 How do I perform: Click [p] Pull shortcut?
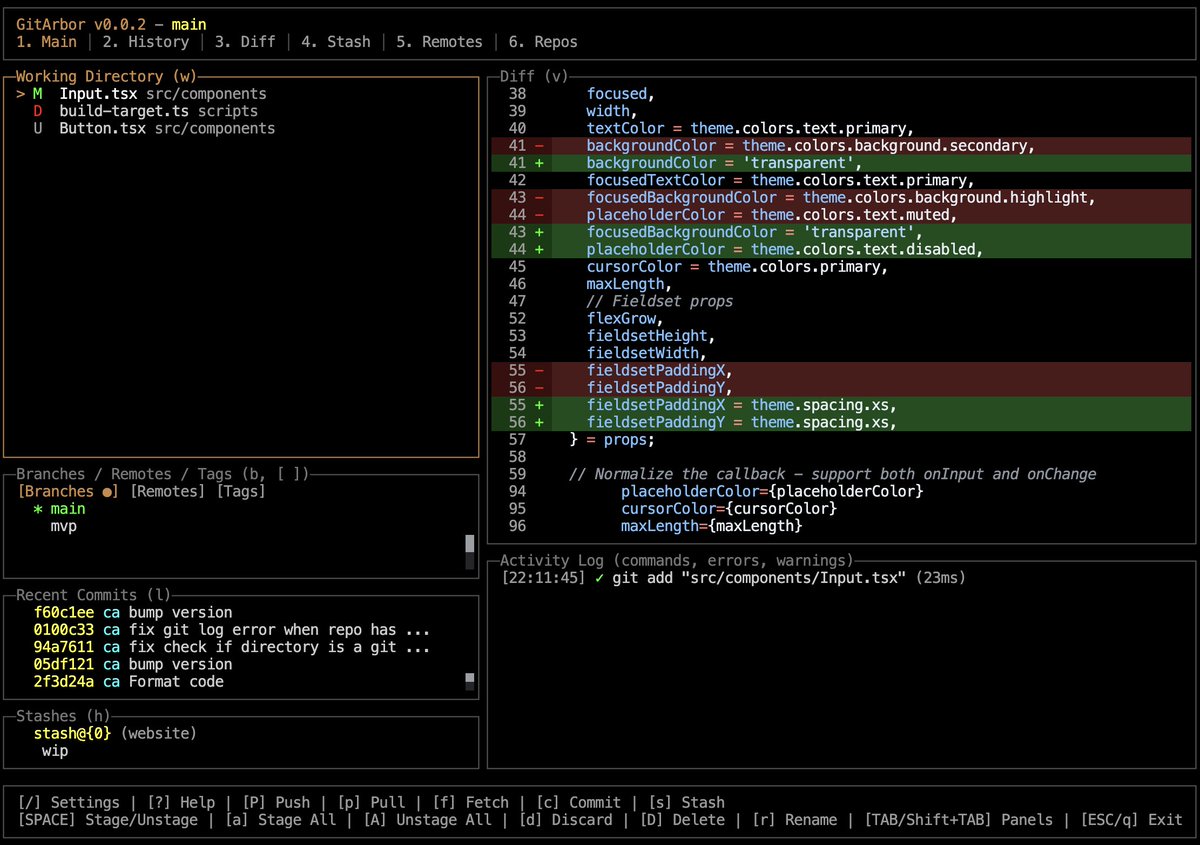tap(370, 802)
